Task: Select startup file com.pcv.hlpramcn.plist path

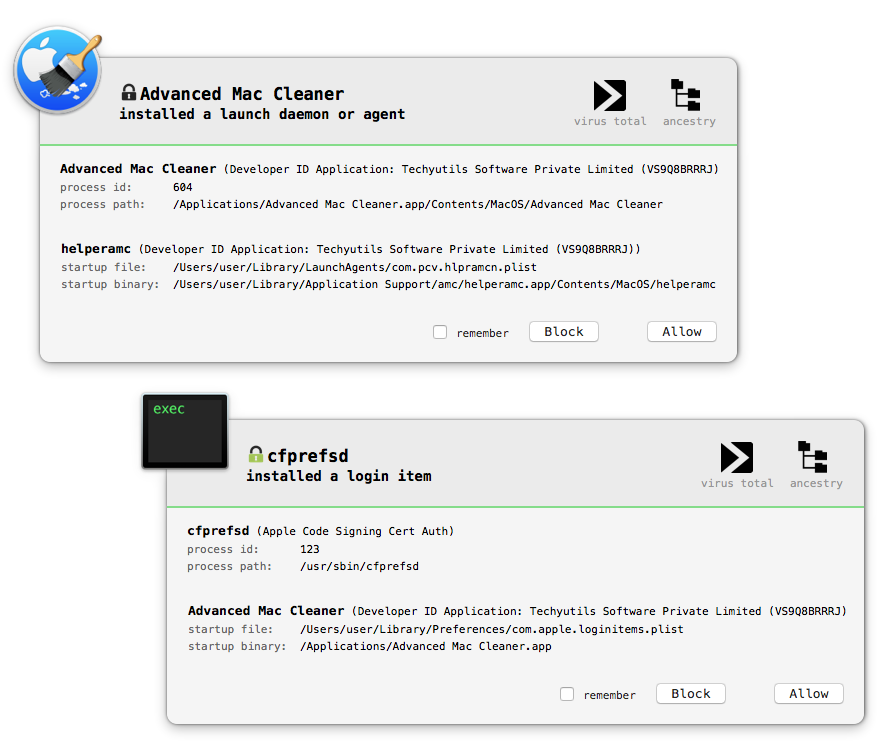Action: (x=355, y=267)
